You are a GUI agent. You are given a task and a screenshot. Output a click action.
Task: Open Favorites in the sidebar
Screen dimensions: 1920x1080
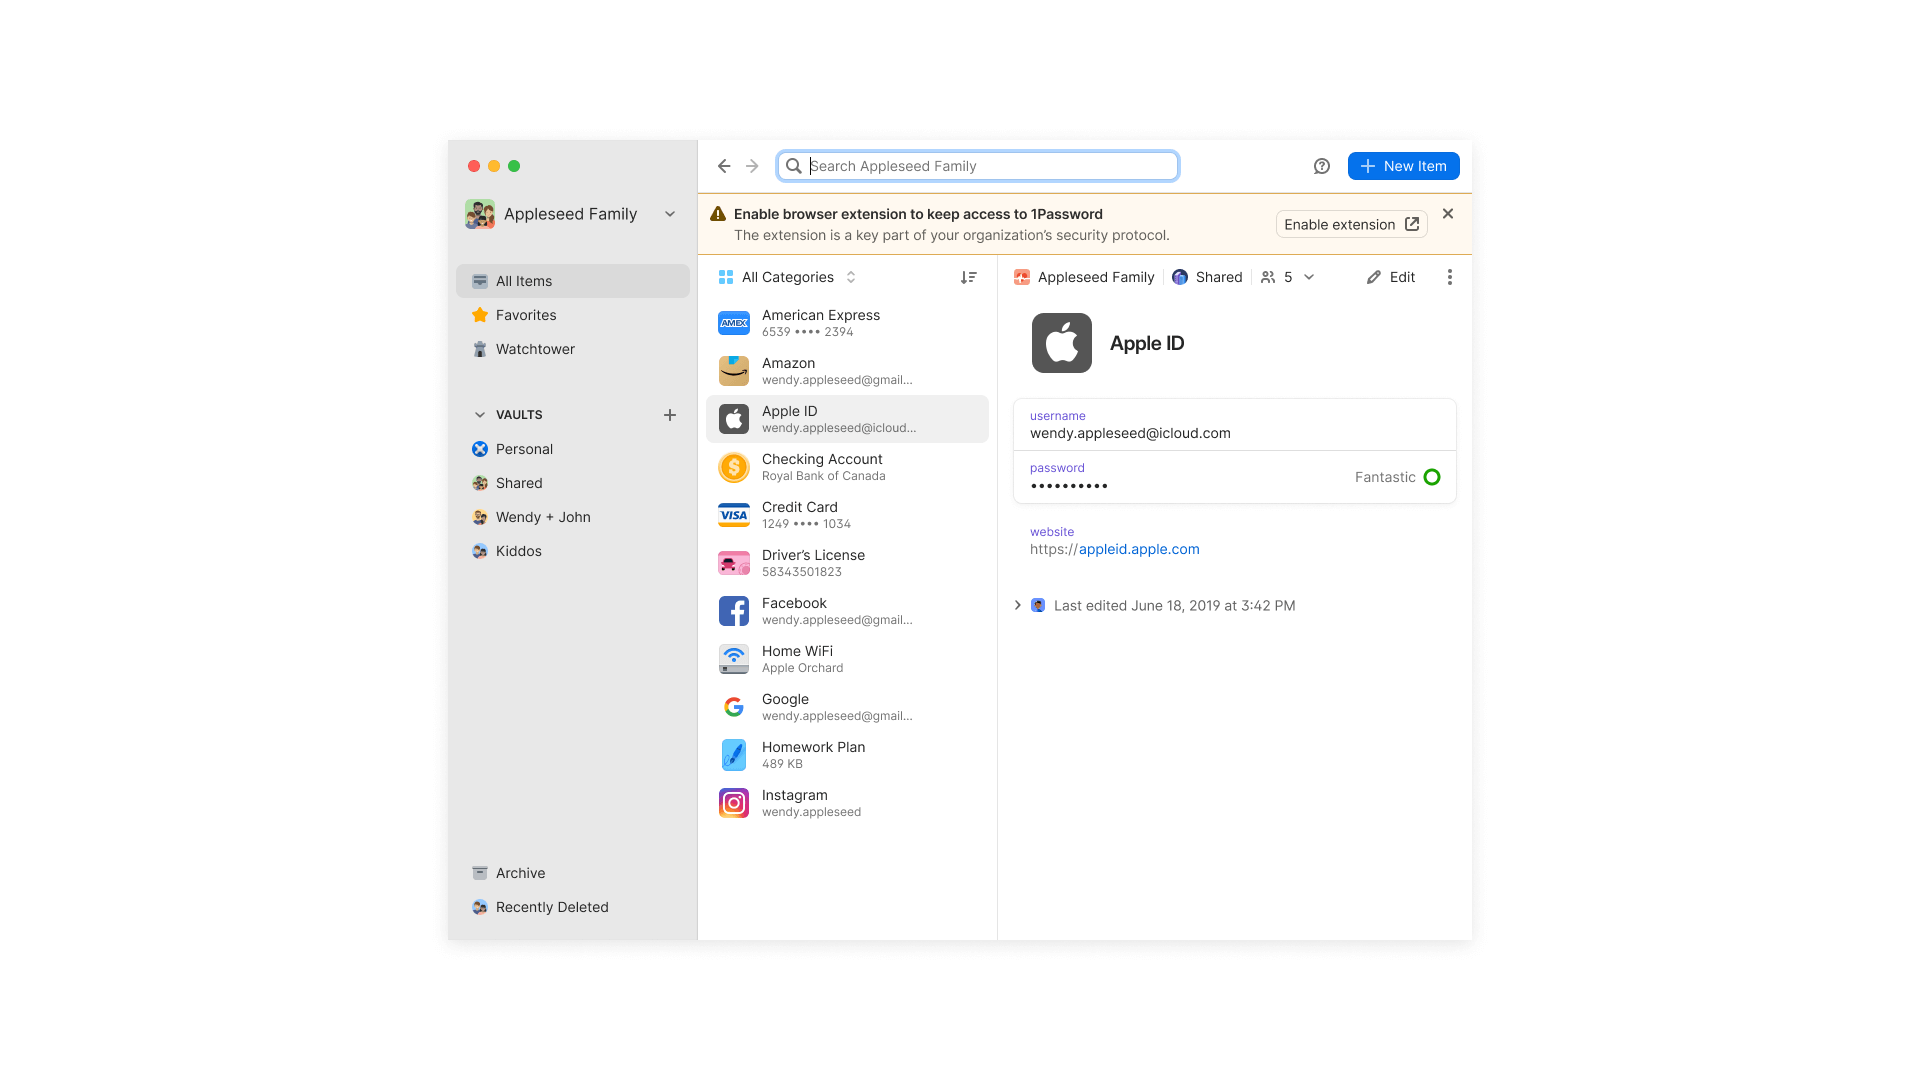click(x=573, y=315)
